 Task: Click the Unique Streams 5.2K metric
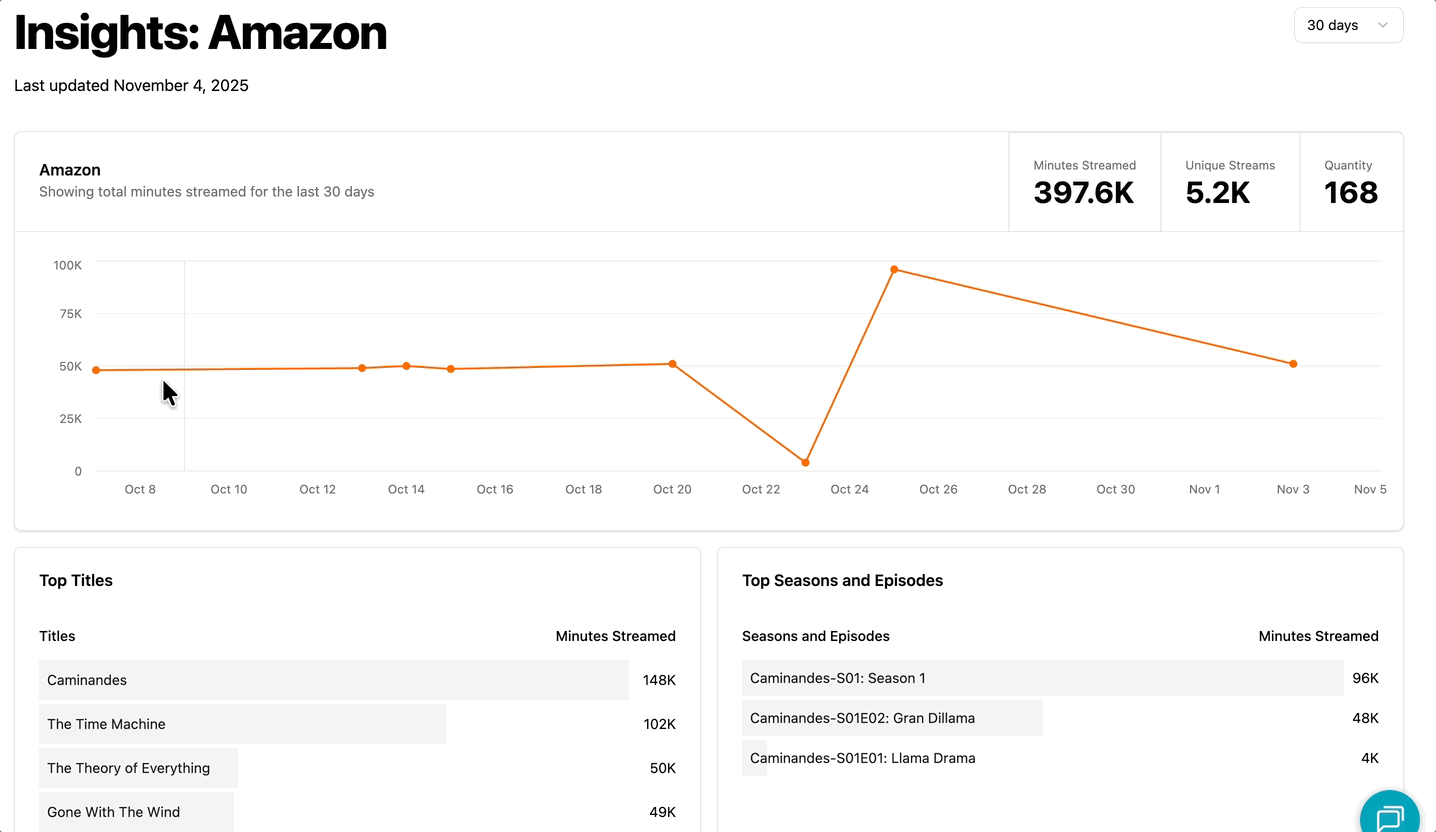pyautogui.click(x=1229, y=181)
